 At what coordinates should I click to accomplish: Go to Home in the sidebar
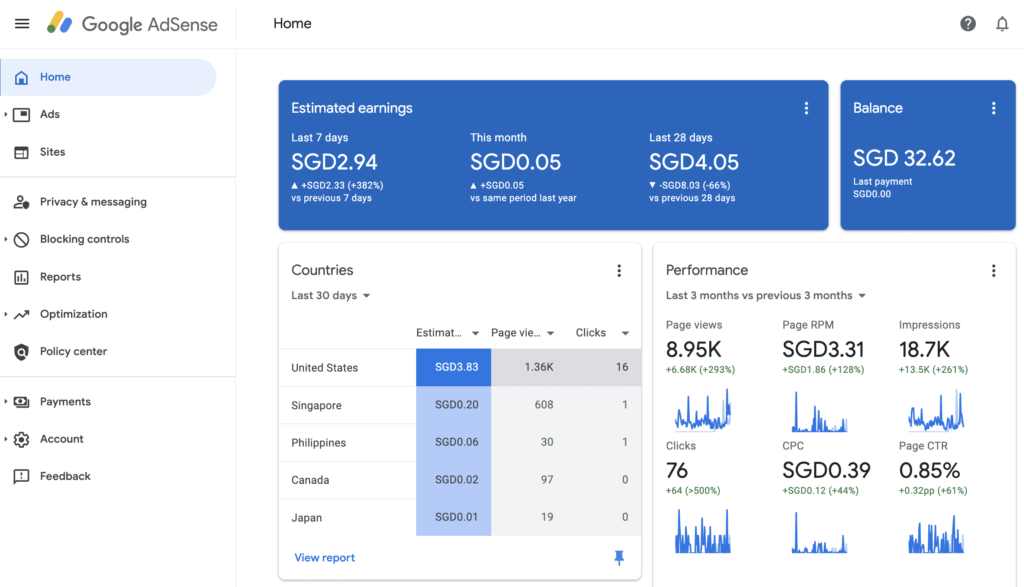click(108, 77)
